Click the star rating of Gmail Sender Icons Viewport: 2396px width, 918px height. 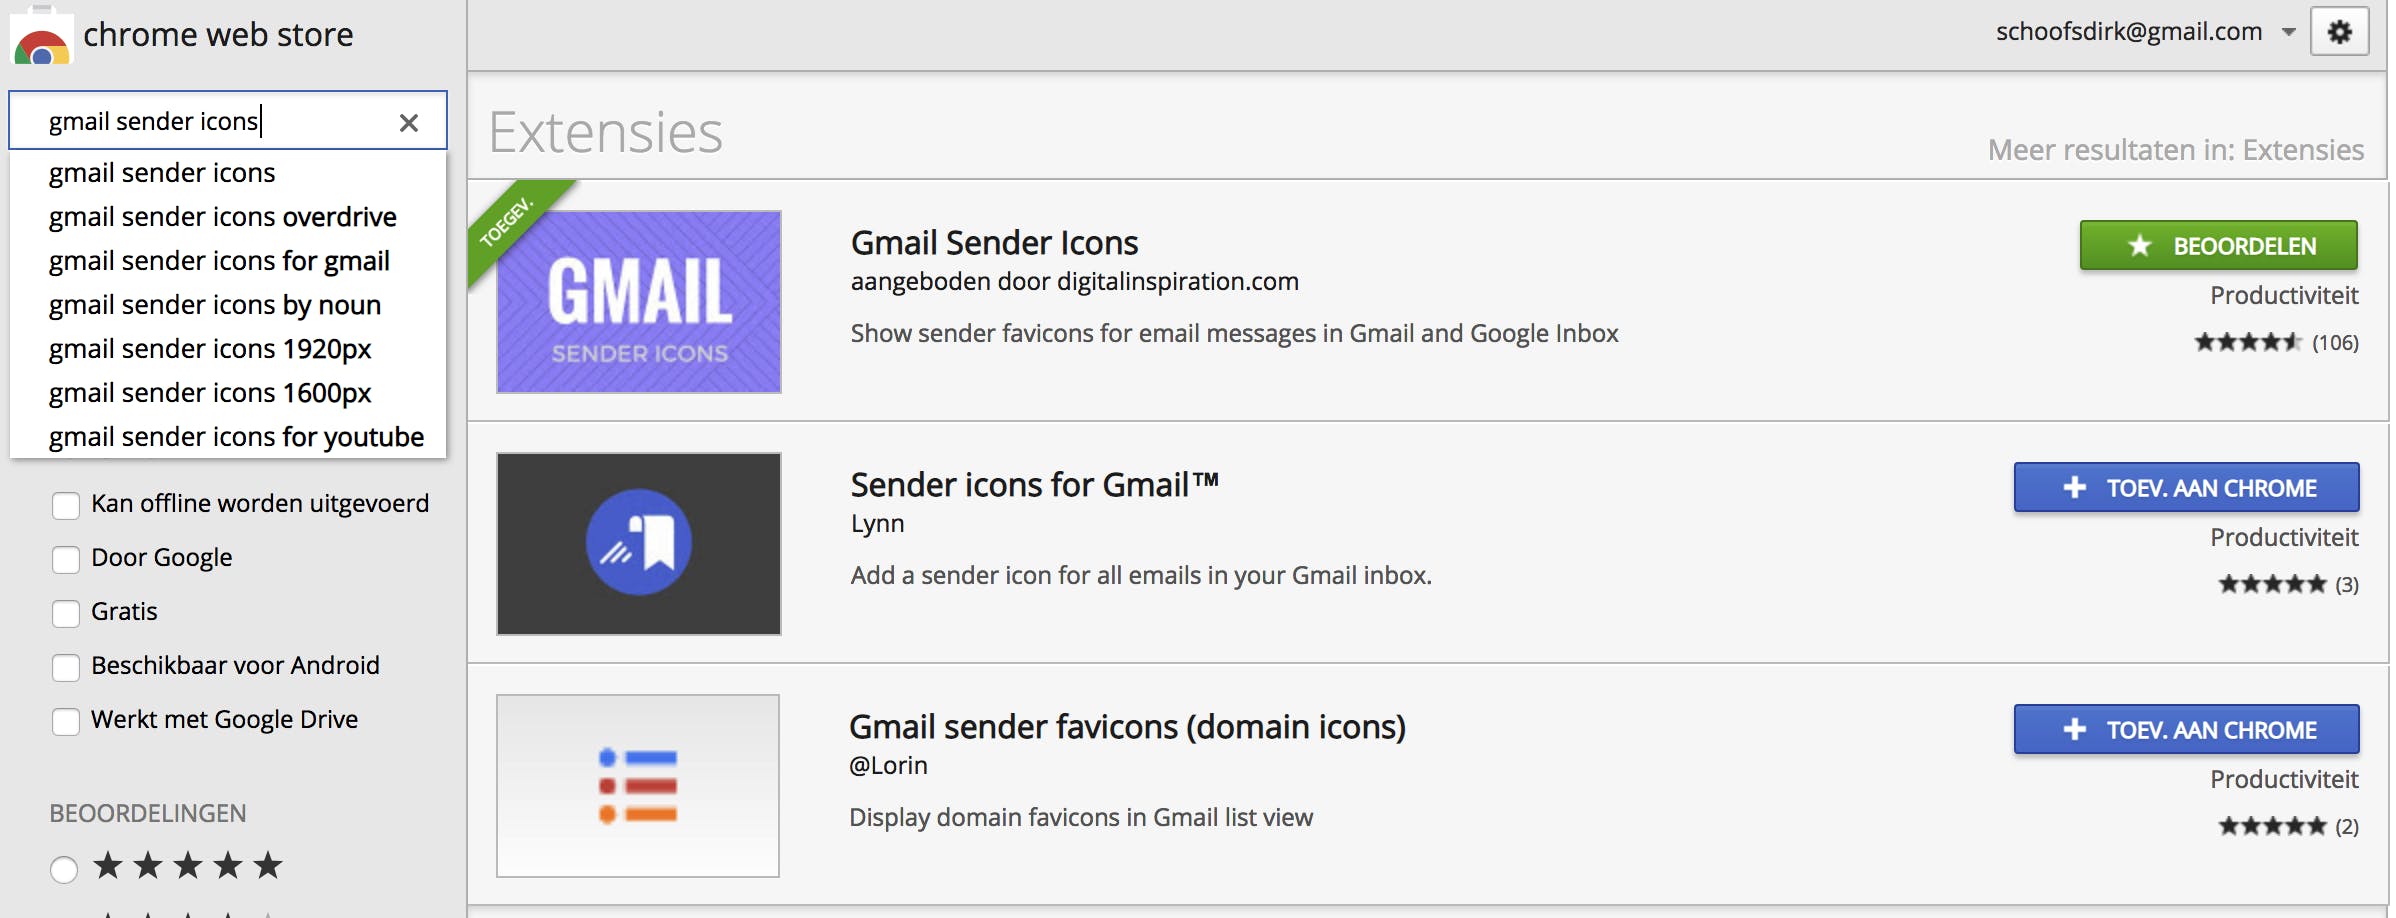[2247, 343]
